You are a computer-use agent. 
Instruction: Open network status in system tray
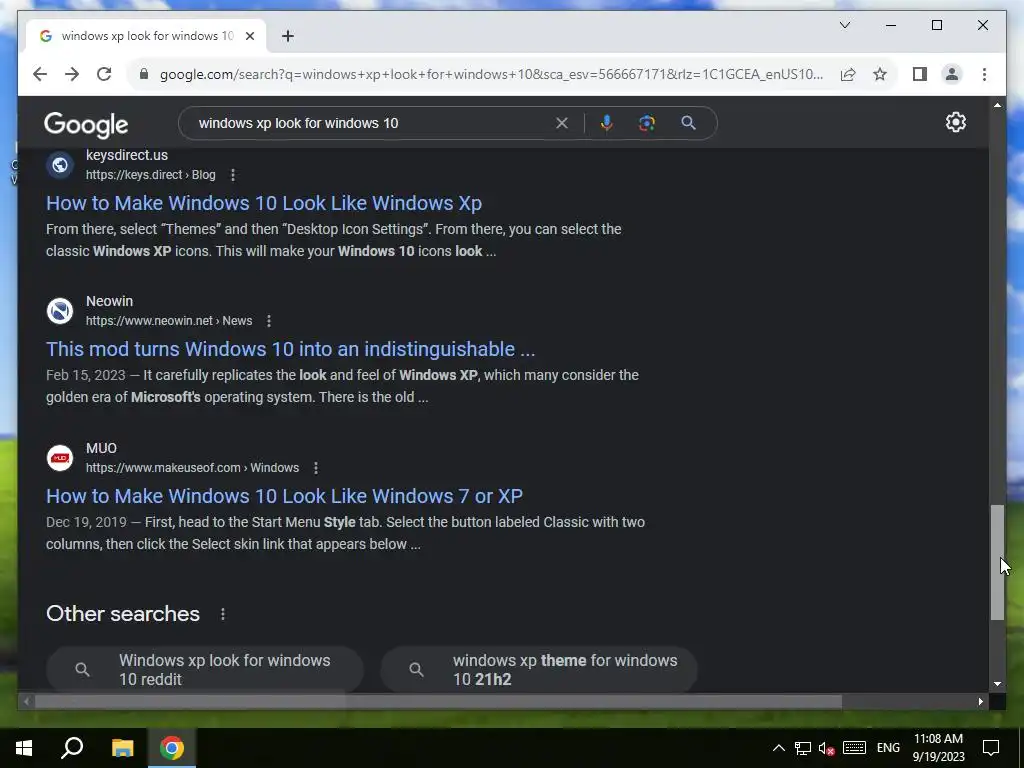click(x=803, y=748)
